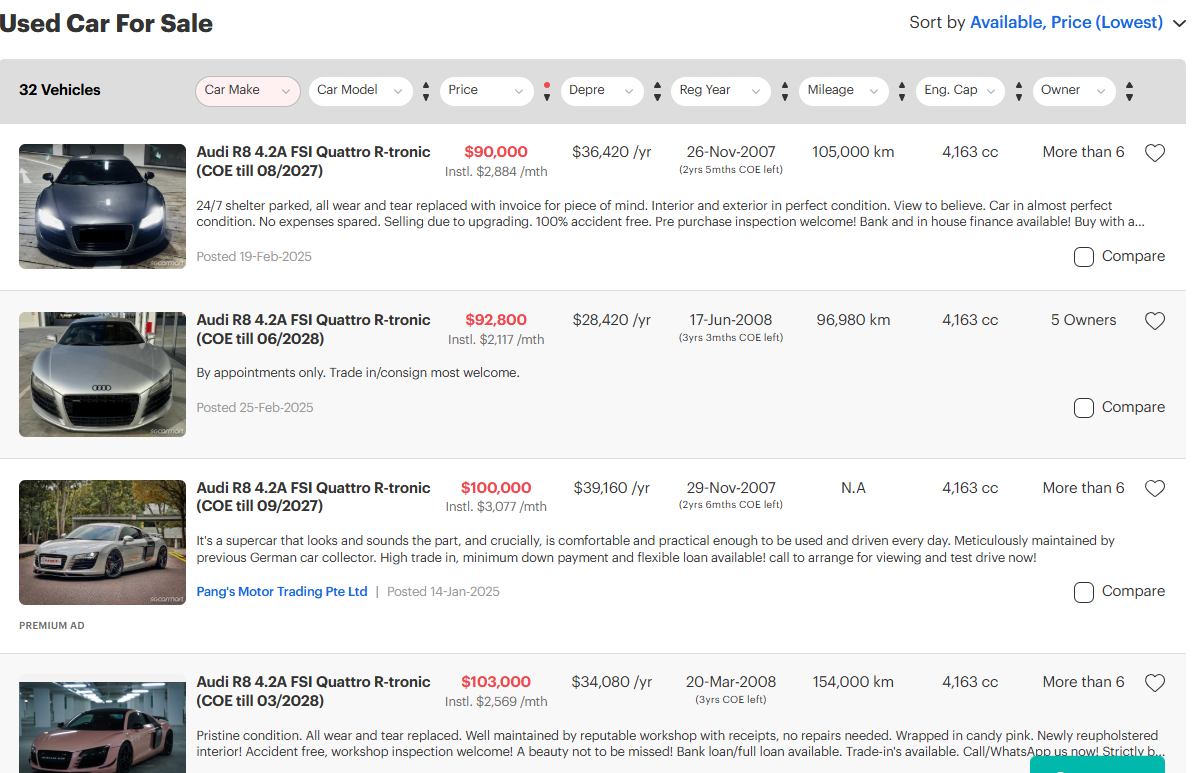
Task: Sort Depre descending with down arrow
Action: click(x=657, y=97)
